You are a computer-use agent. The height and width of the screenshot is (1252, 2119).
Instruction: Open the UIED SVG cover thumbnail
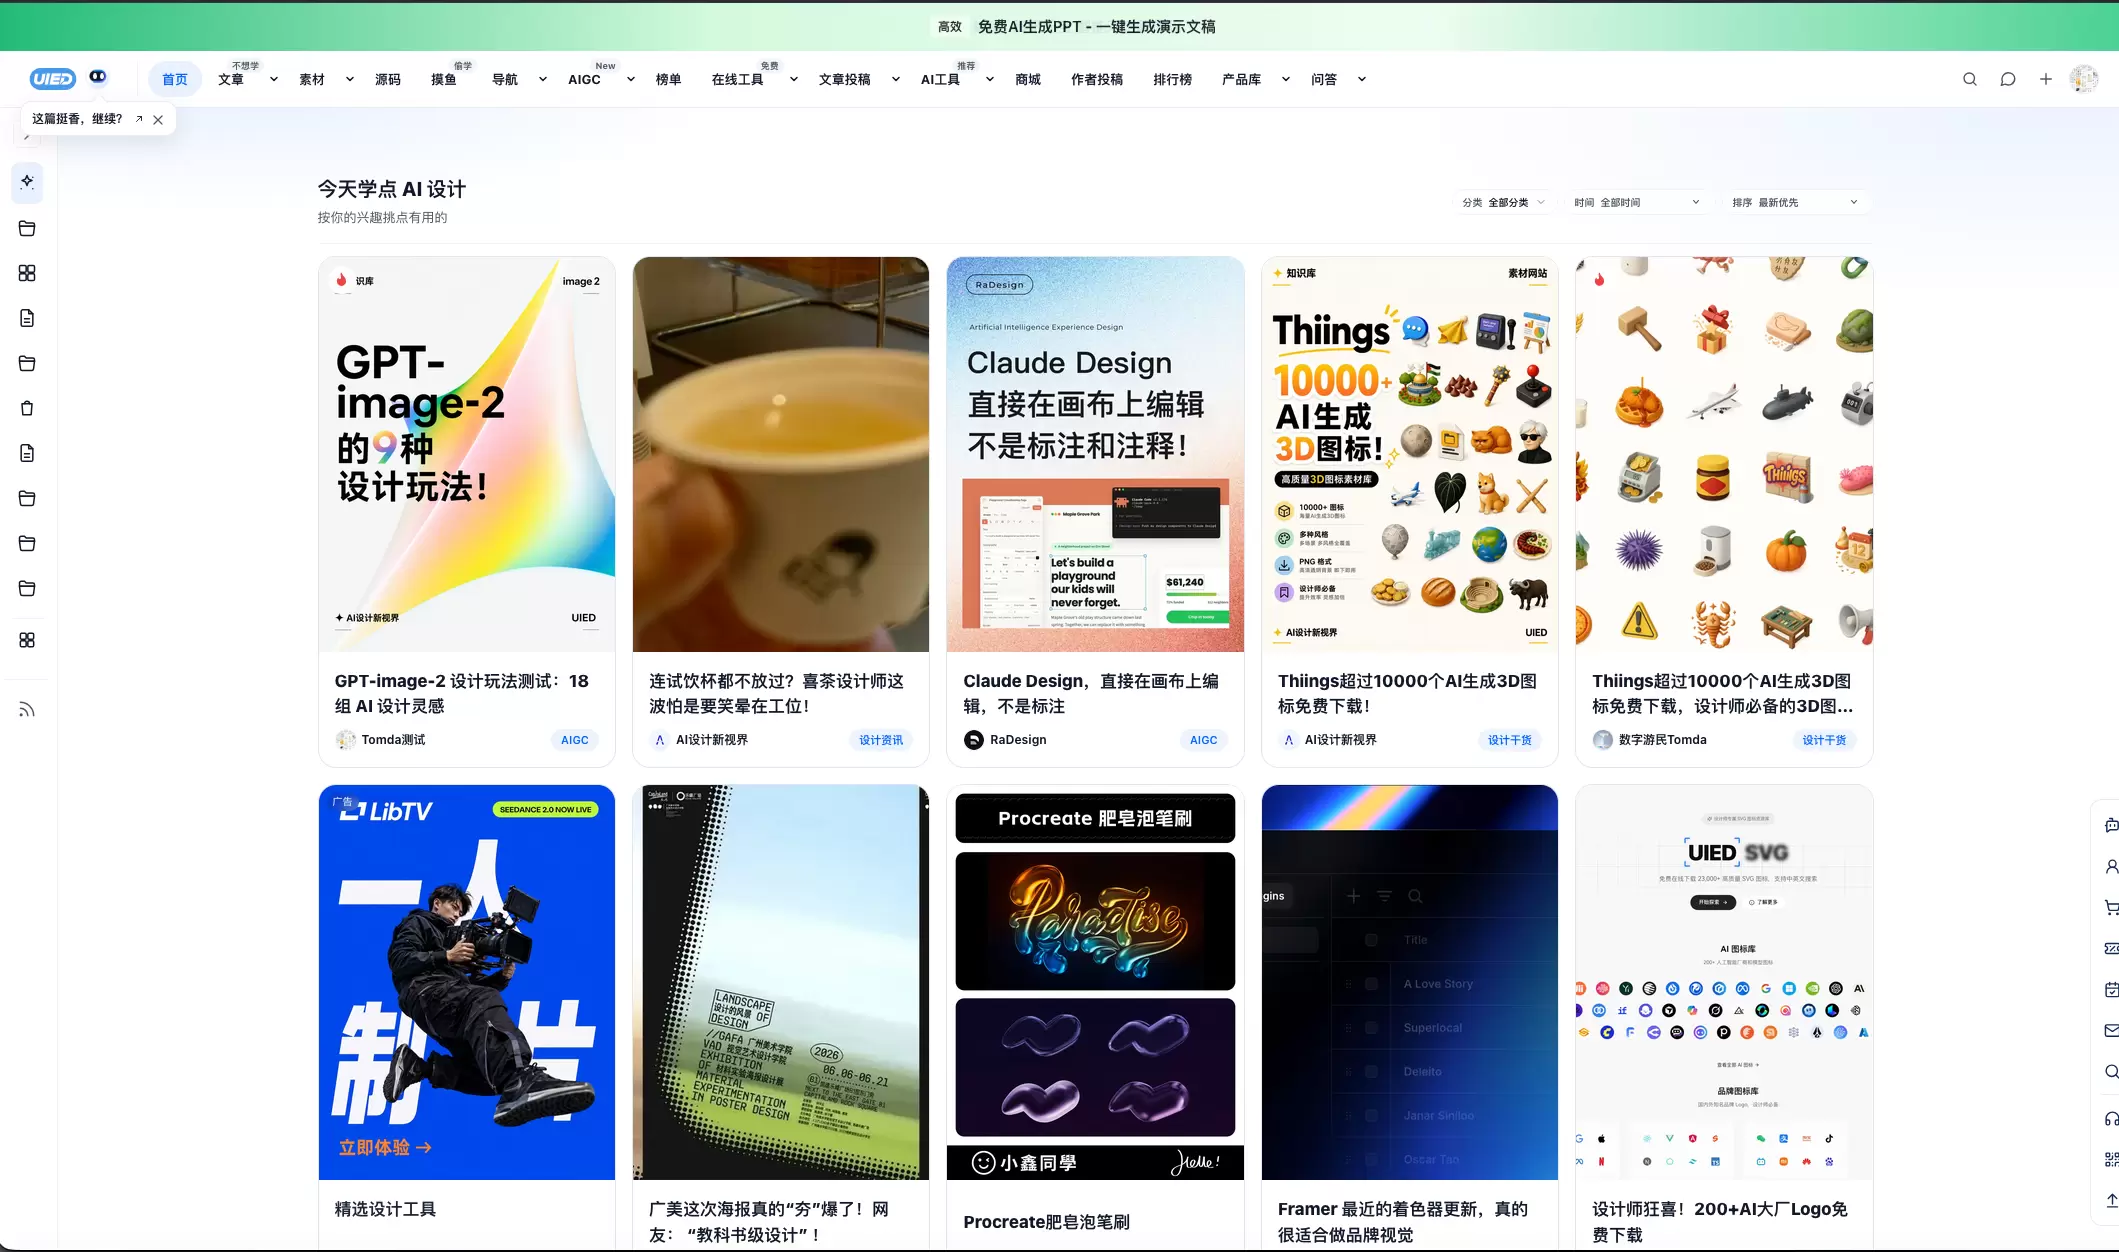pos(1724,982)
